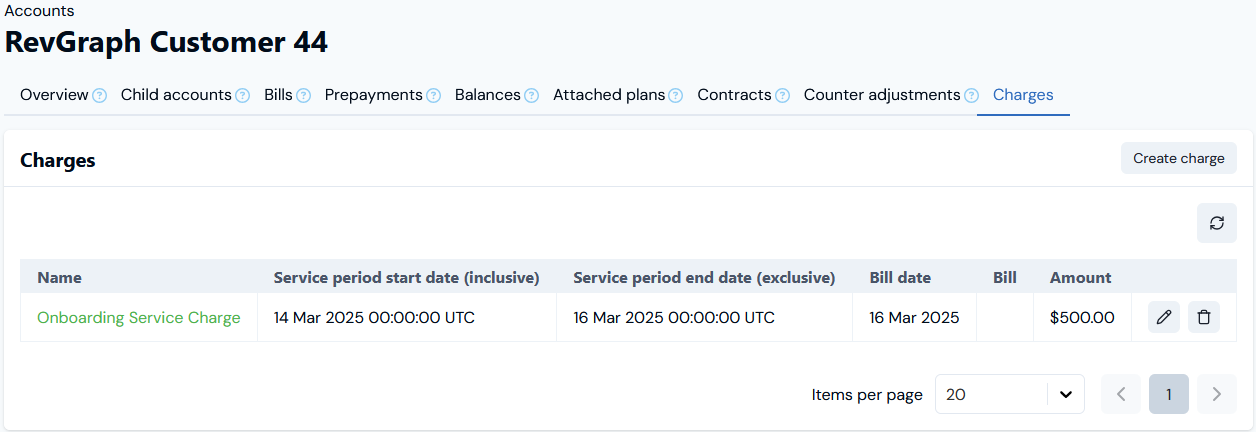This screenshot has height=432, width=1256.
Task: Open help icon next to Child accounts
Action: (x=242, y=96)
